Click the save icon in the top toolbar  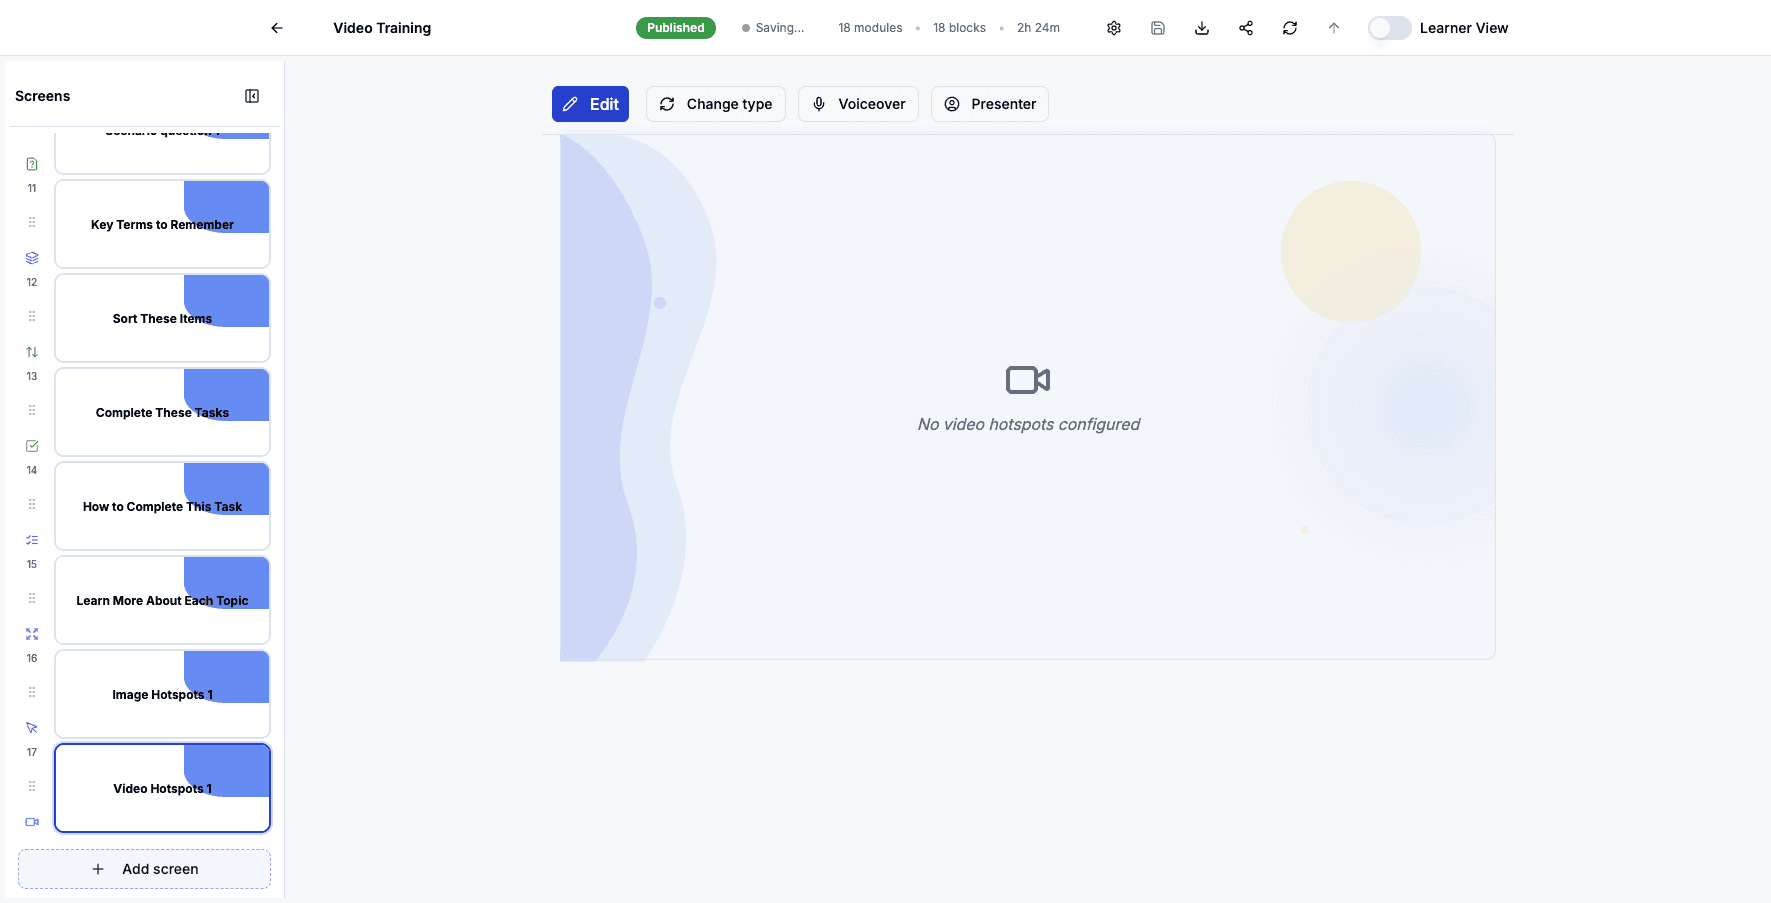[1158, 28]
